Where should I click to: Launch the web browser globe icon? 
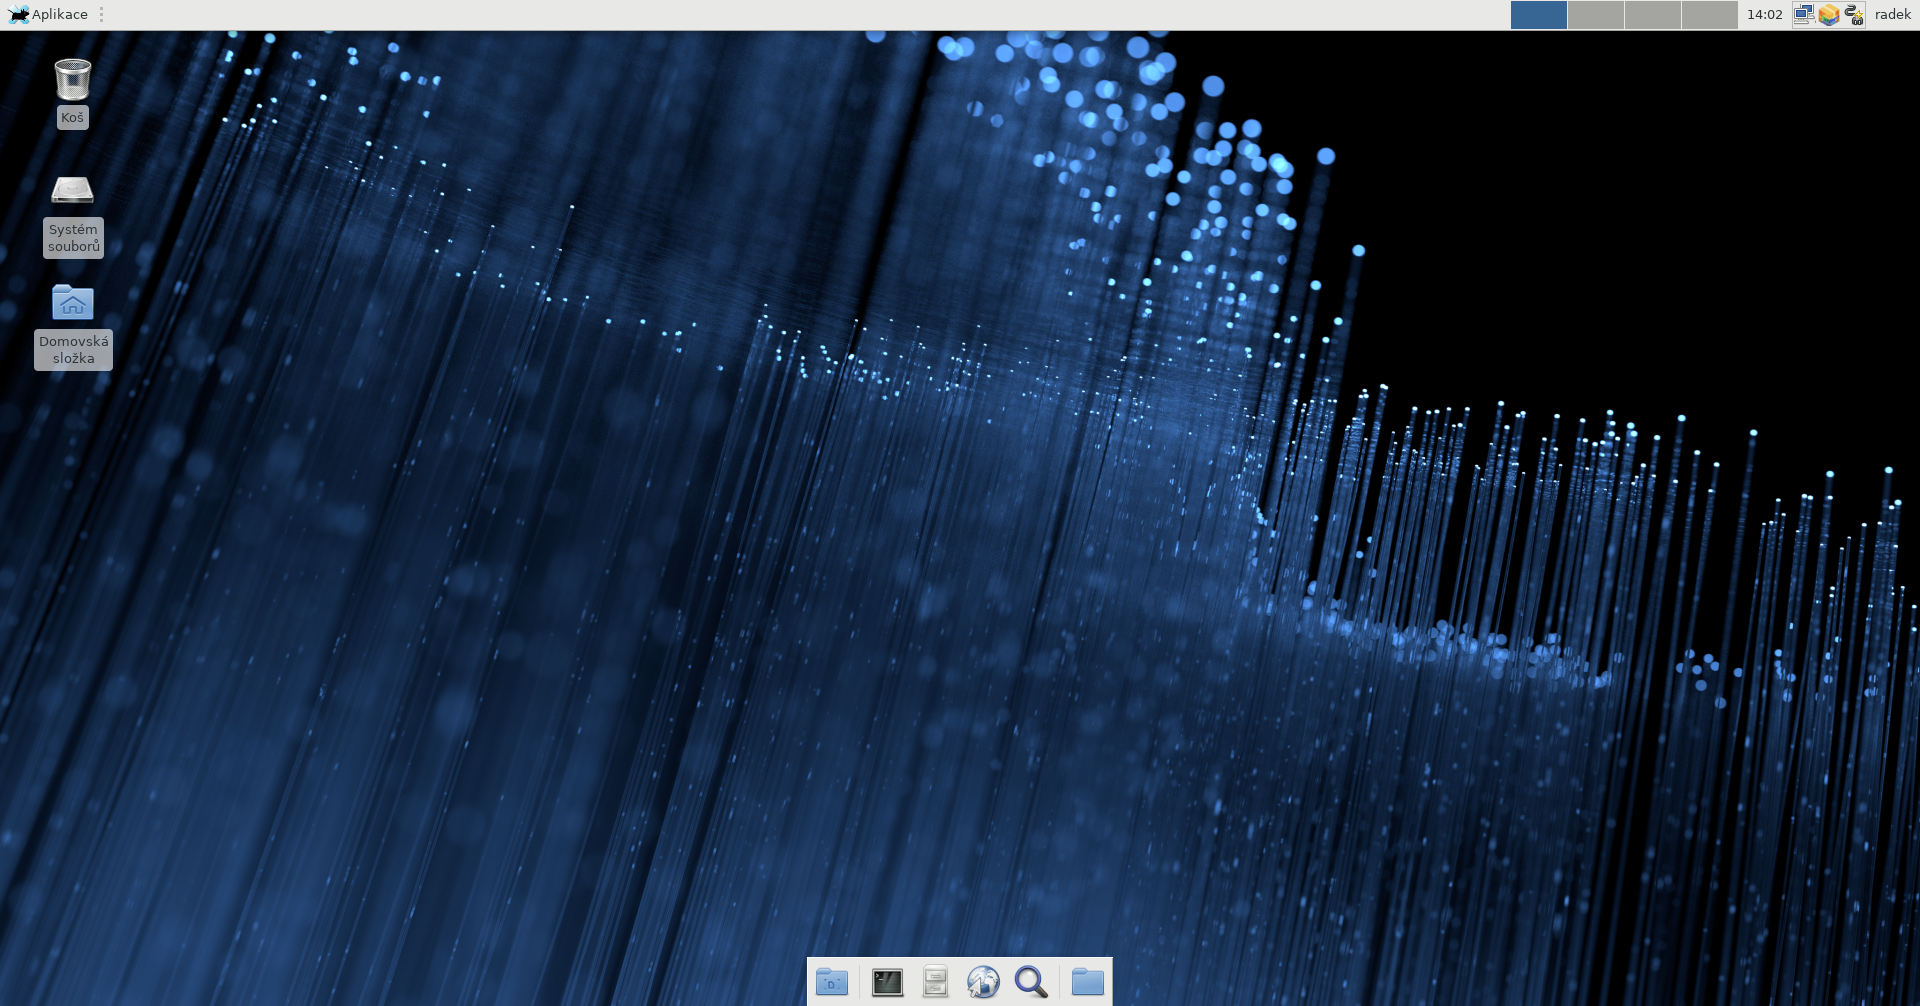(x=983, y=982)
